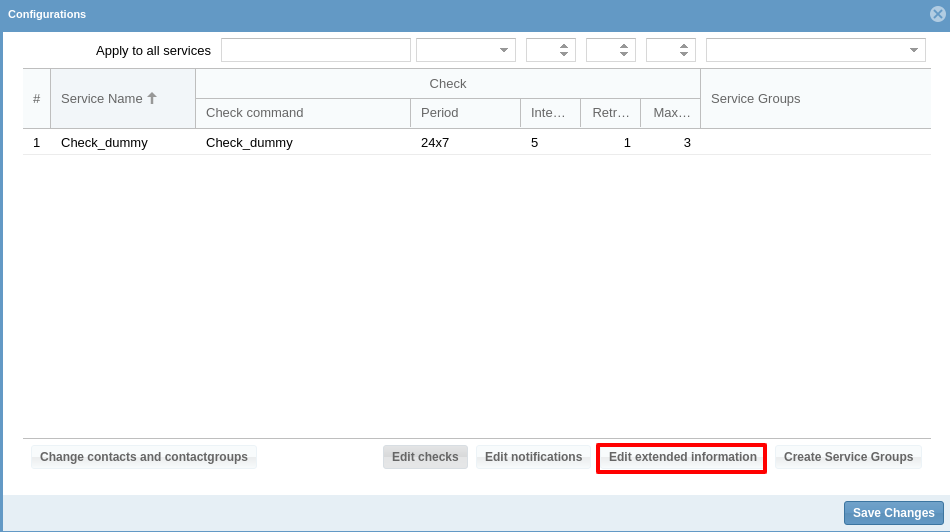Select the Check_dummy service row

click(104, 143)
